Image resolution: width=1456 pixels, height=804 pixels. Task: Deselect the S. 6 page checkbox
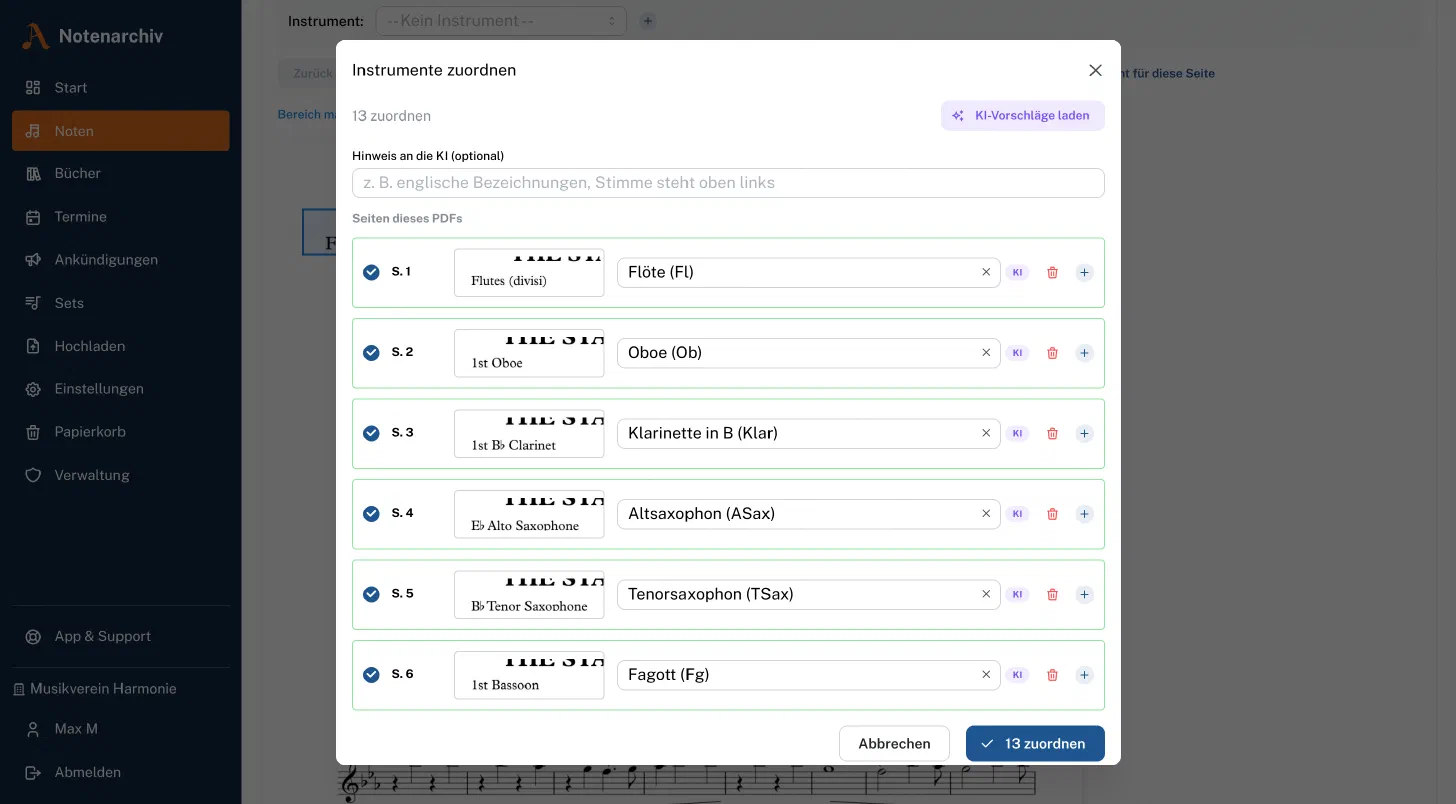point(371,675)
